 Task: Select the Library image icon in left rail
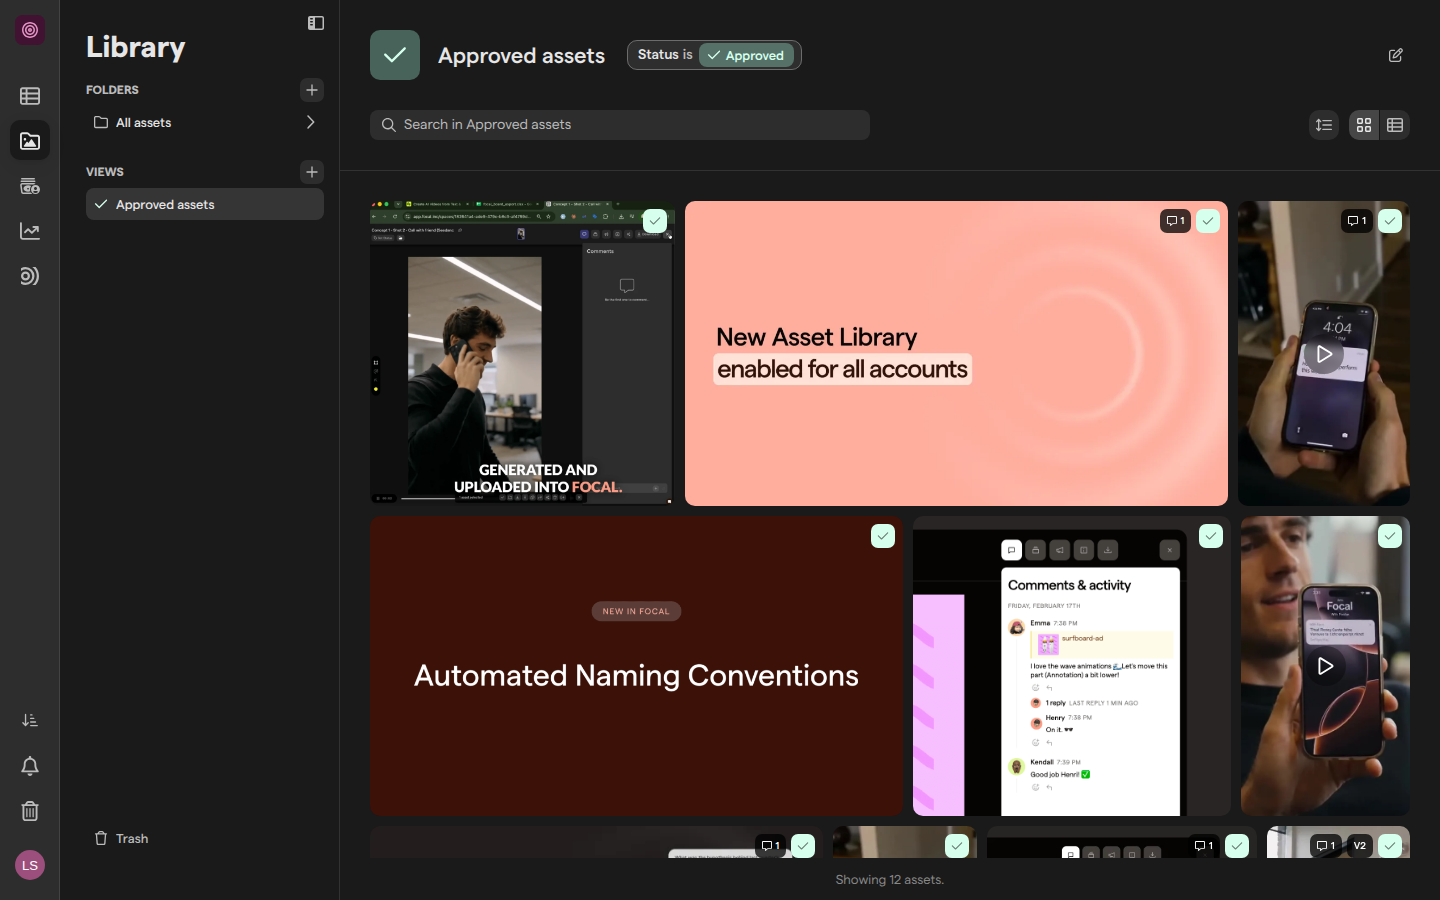pyautogui.click(x=30, y=141)
